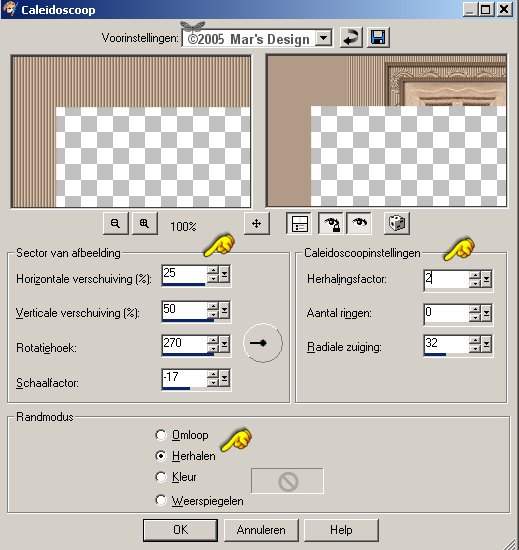Click the Herhalingsfactor input field
This screenshot has width=519, height=550.
446,280
